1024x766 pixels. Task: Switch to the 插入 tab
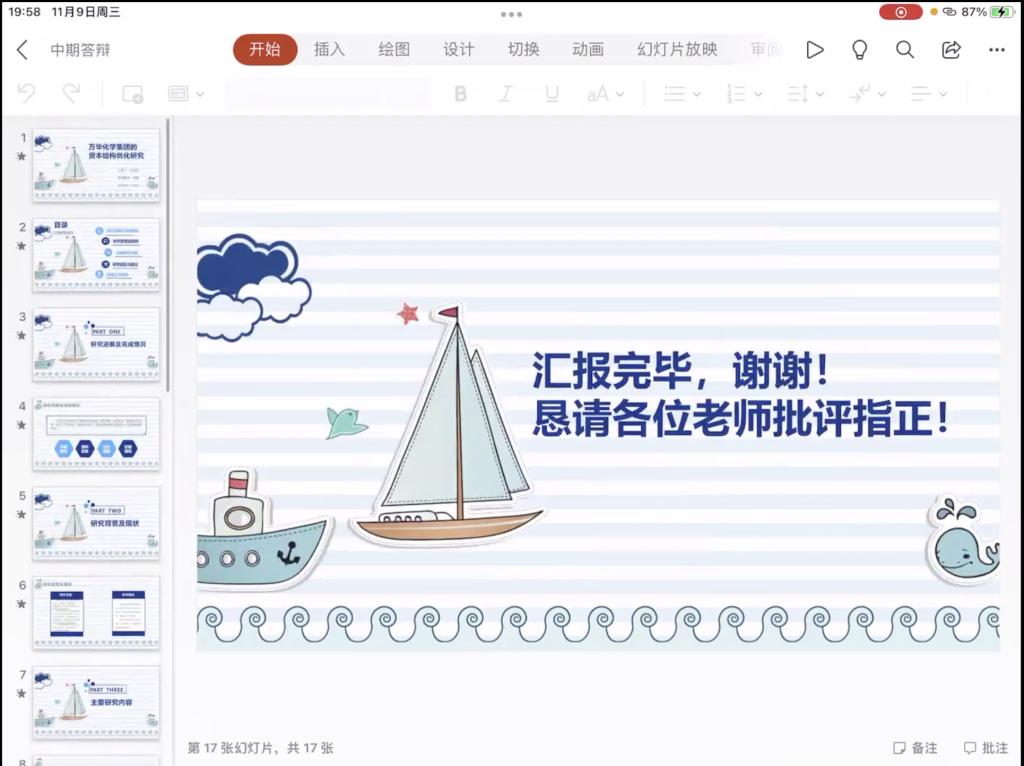tap(329, 50)
